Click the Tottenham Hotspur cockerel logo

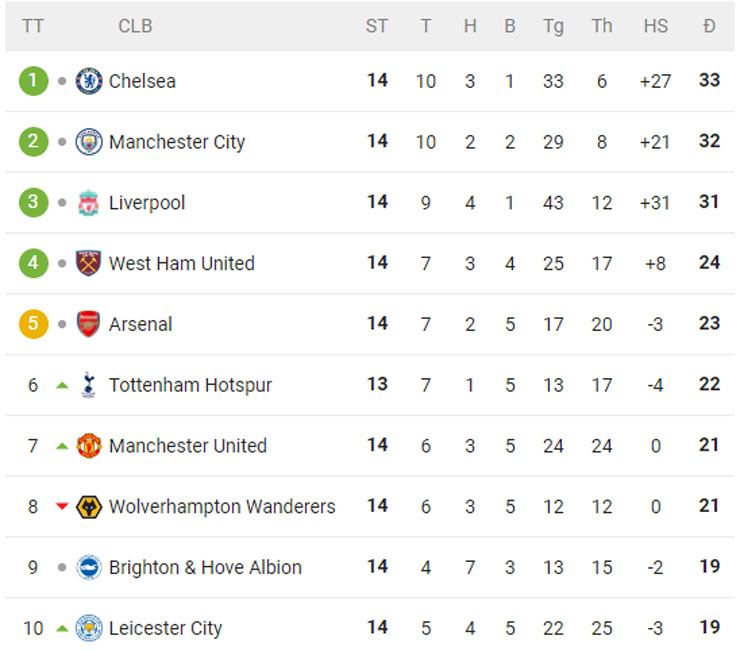pos(88,385)
